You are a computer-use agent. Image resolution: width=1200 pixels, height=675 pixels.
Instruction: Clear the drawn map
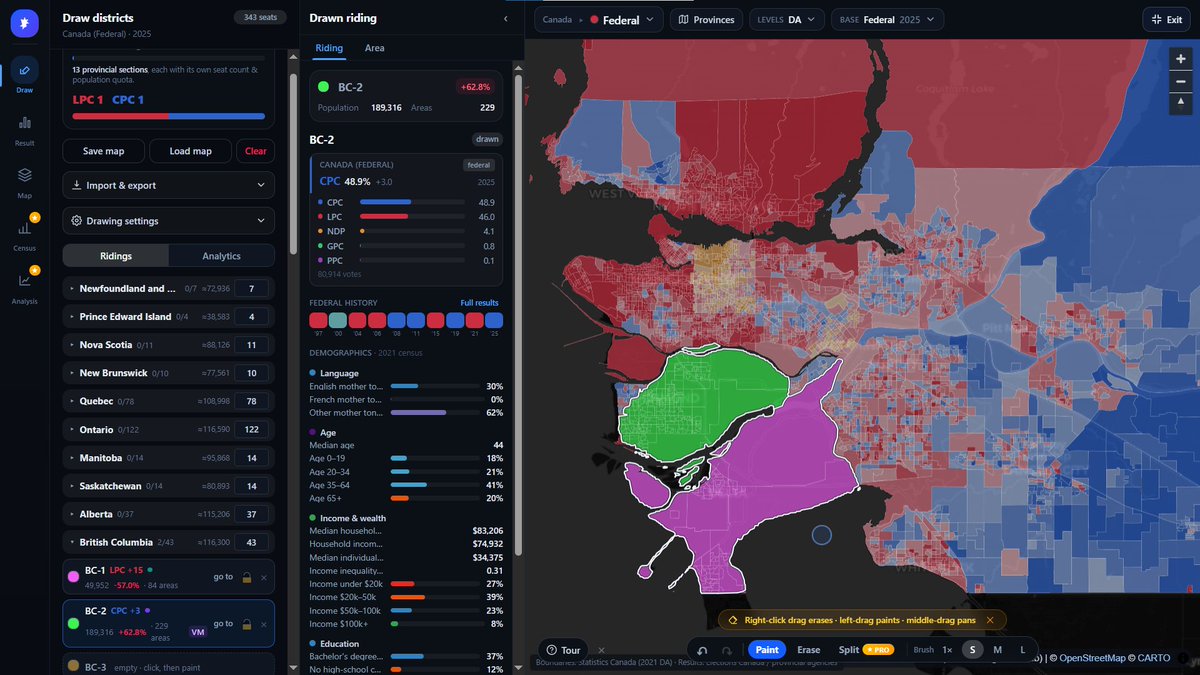click(255, 151)
